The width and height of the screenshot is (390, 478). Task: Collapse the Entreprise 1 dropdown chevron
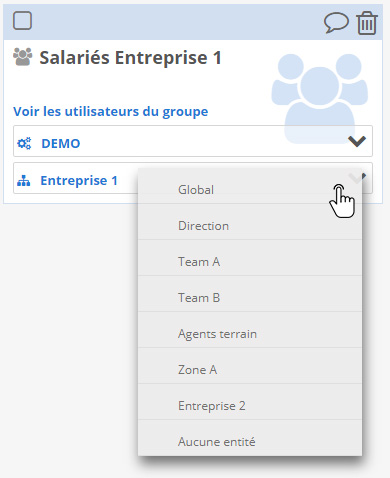pos(357,178)
